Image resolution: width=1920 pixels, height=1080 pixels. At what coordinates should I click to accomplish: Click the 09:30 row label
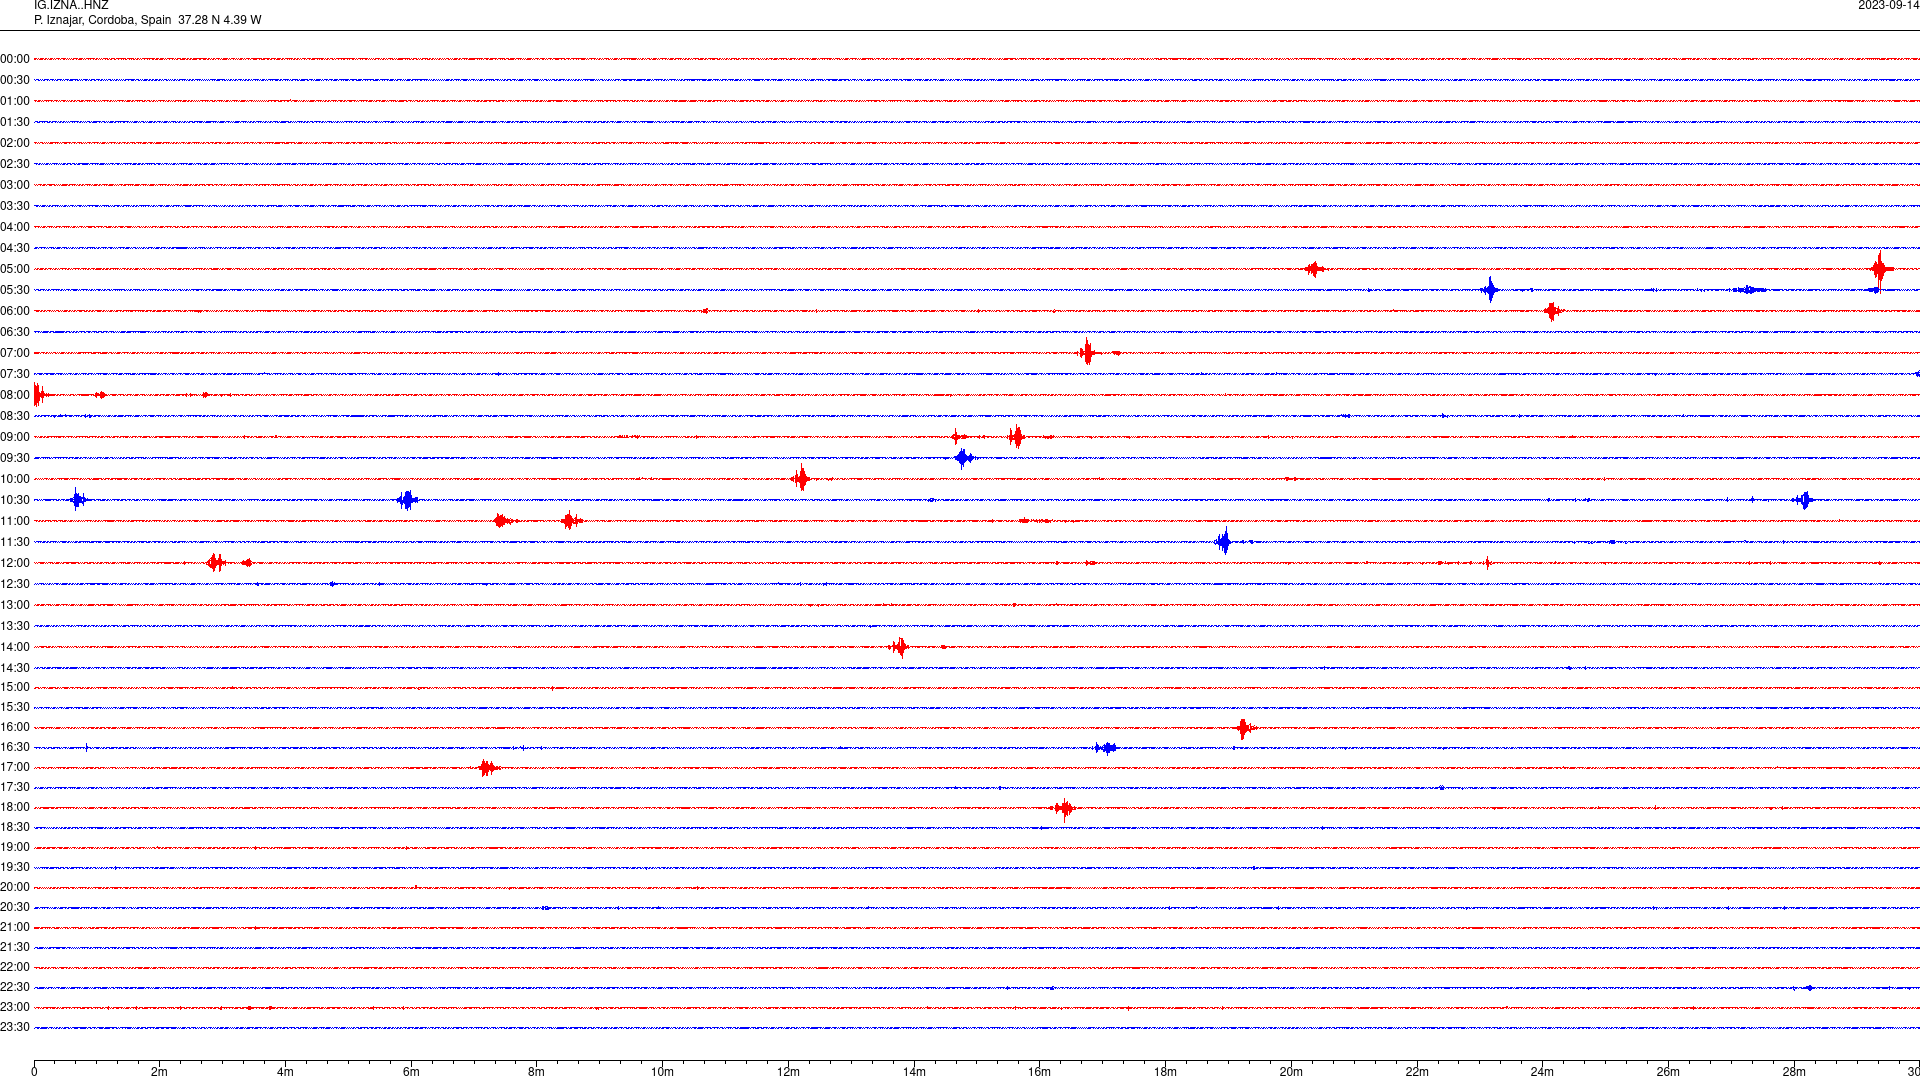[x=15, y=458]
